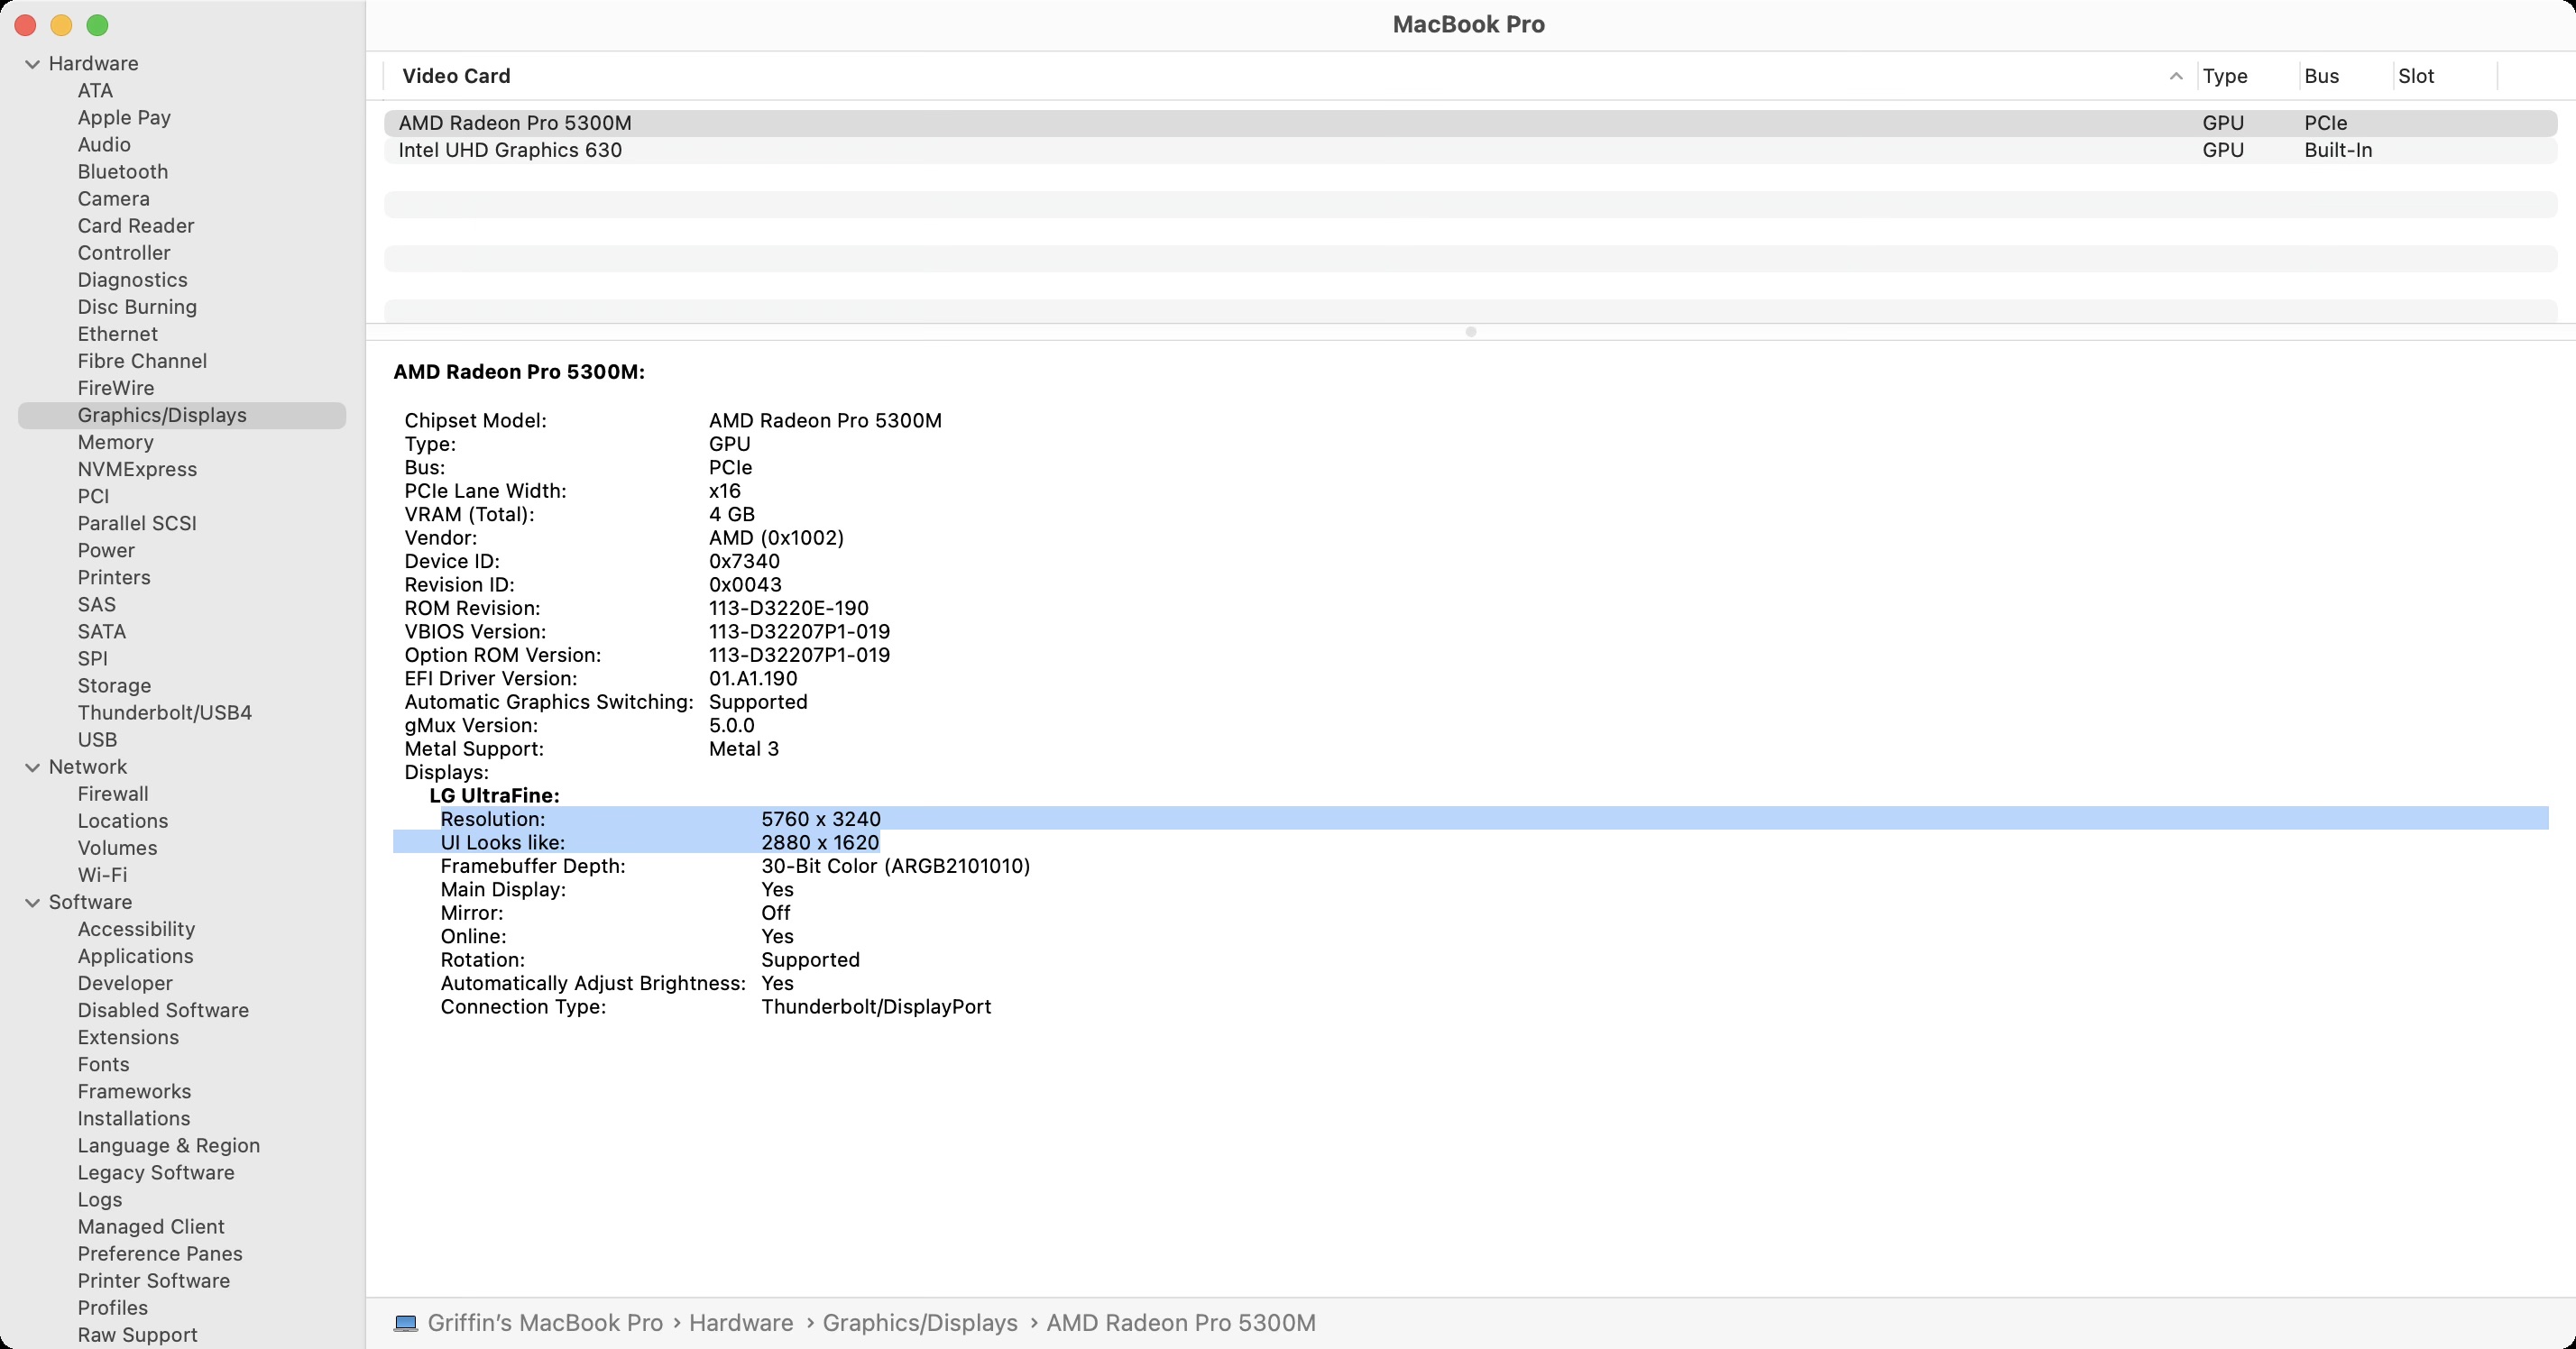This screenshot has width=2576, height=1349.
Task: Select Memory in sidebar
Action: pos(115,441)
